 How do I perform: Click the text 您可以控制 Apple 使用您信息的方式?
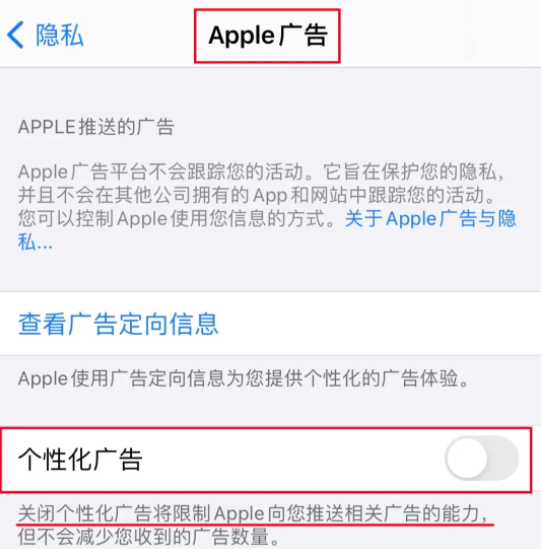tap(172, 219)
